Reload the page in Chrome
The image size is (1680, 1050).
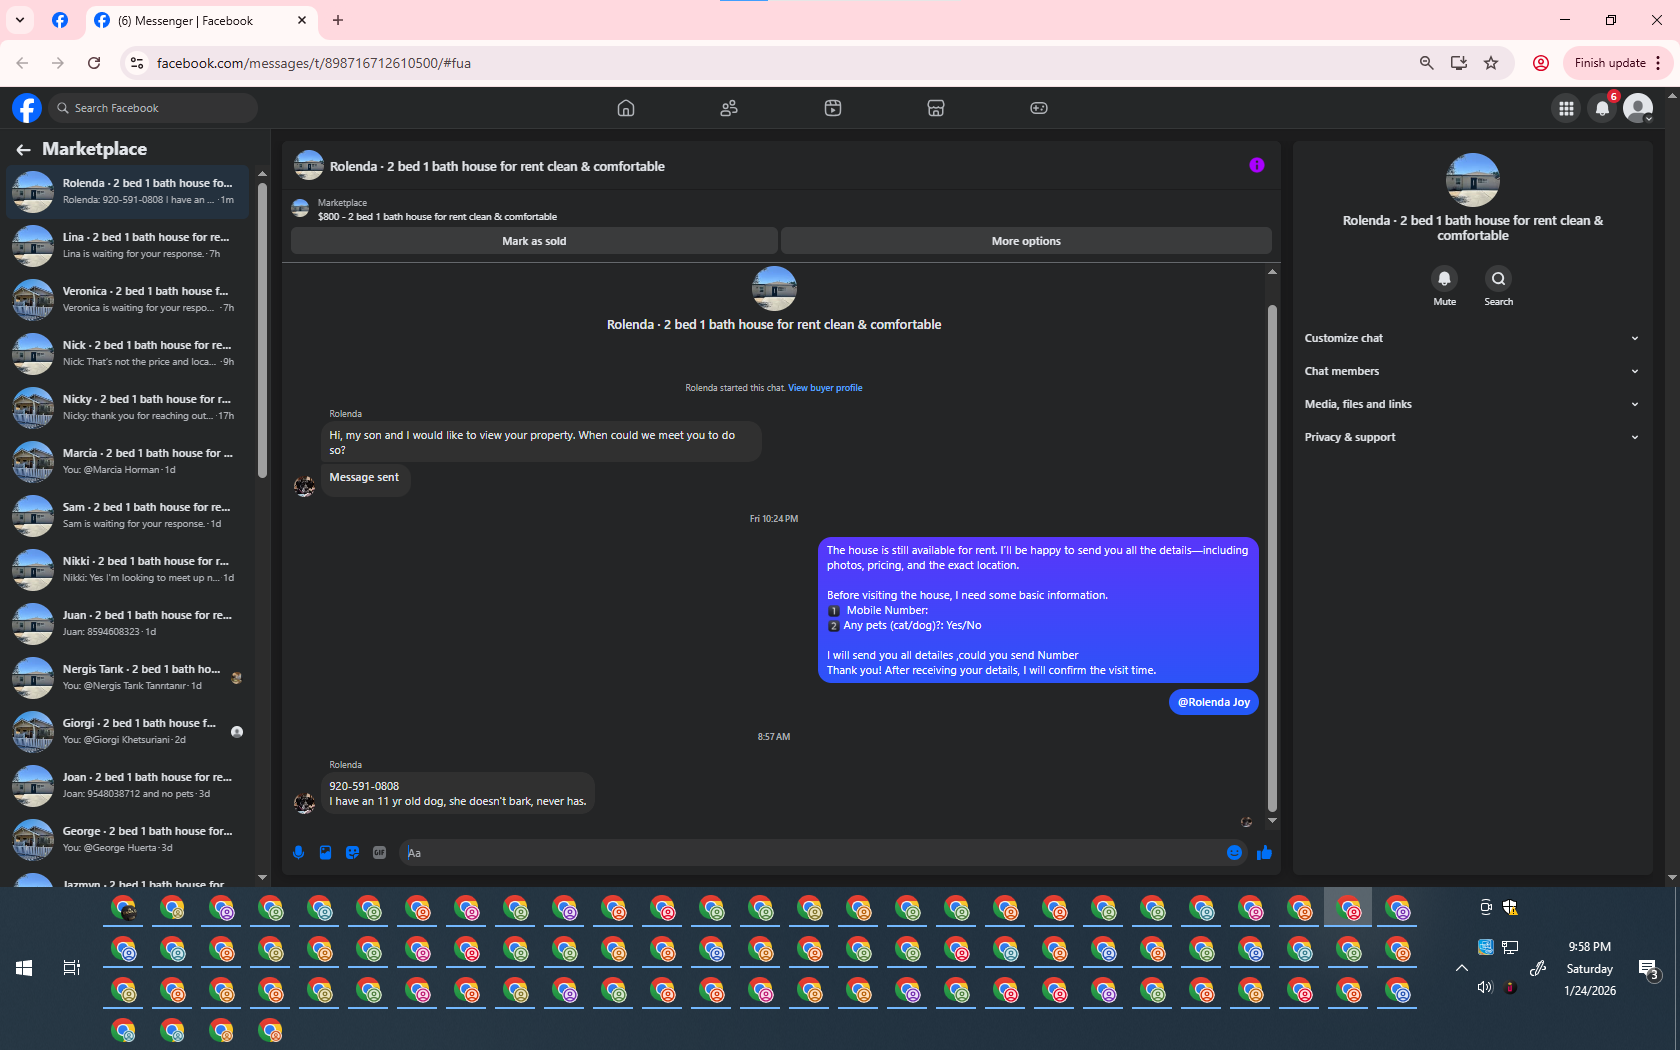click(94, 63)
